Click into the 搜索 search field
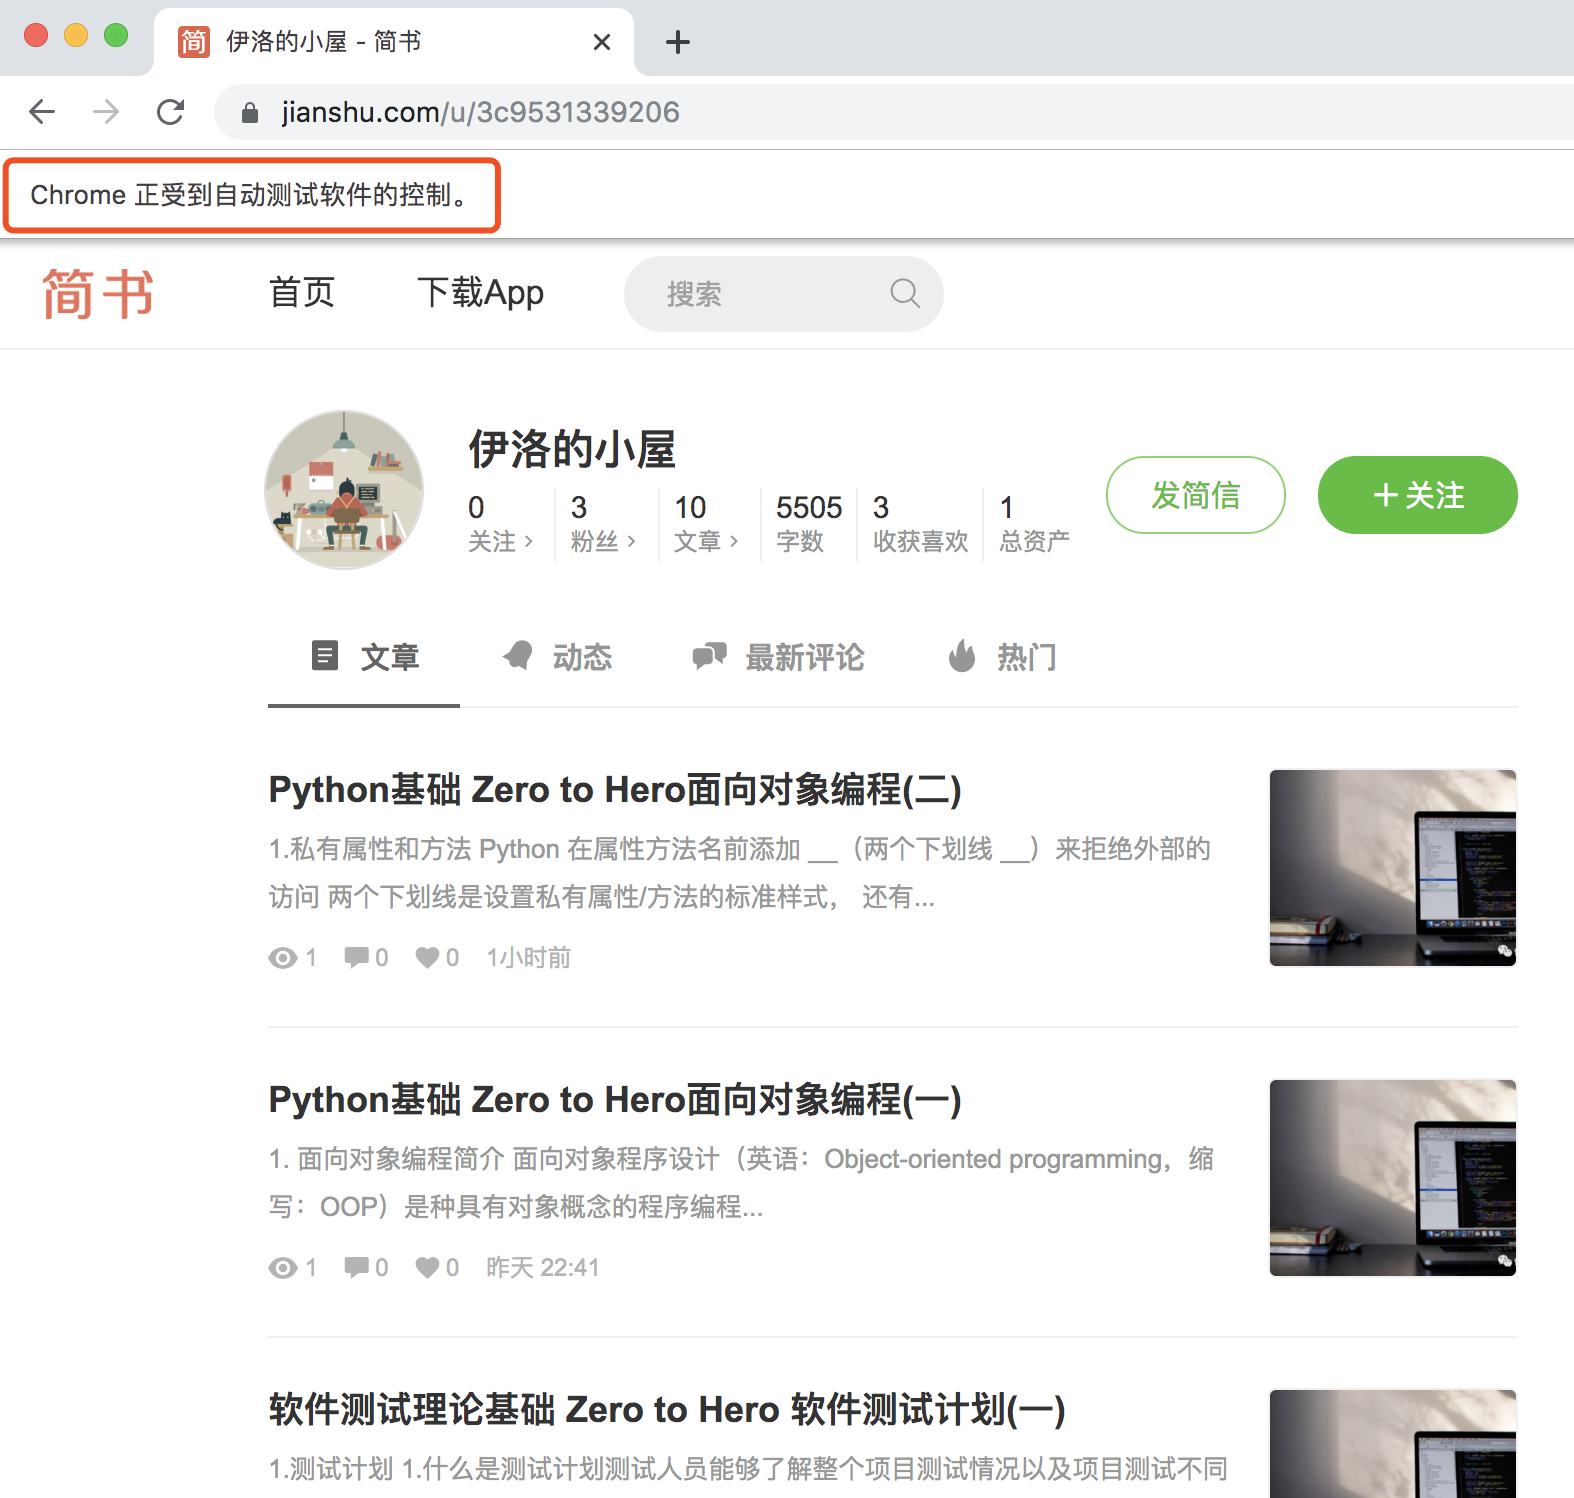This screenshot has height=1498, width=1574. click(x=784, y=294)
